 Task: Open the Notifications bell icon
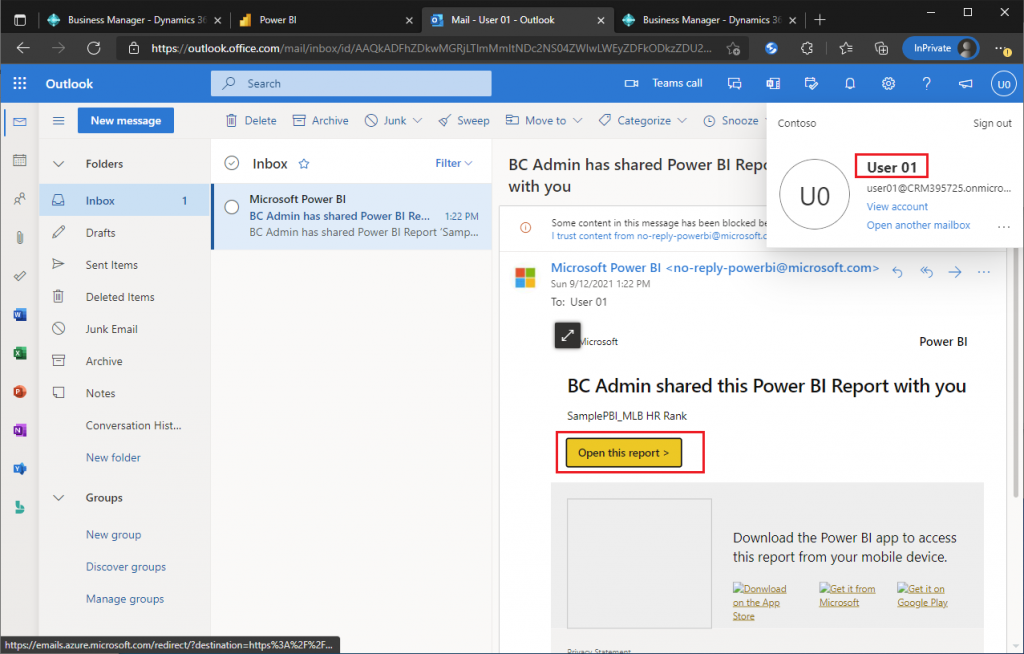click(850, 84)
